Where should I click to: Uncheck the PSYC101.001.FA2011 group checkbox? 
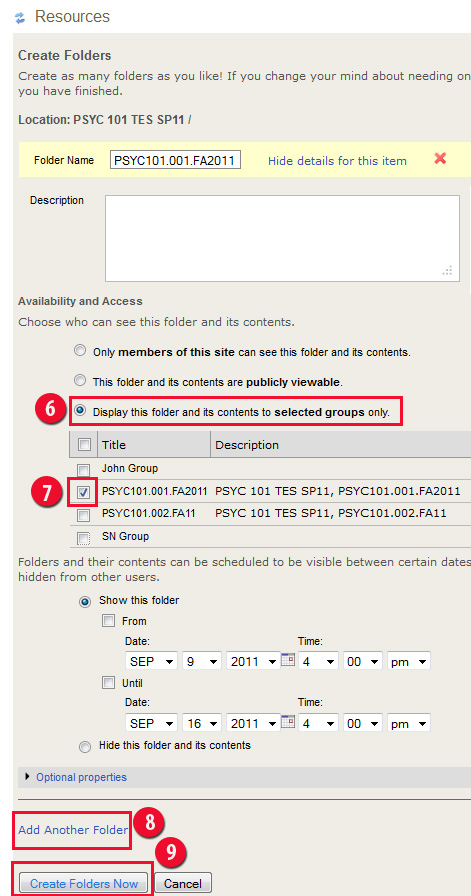click(83, 492)
